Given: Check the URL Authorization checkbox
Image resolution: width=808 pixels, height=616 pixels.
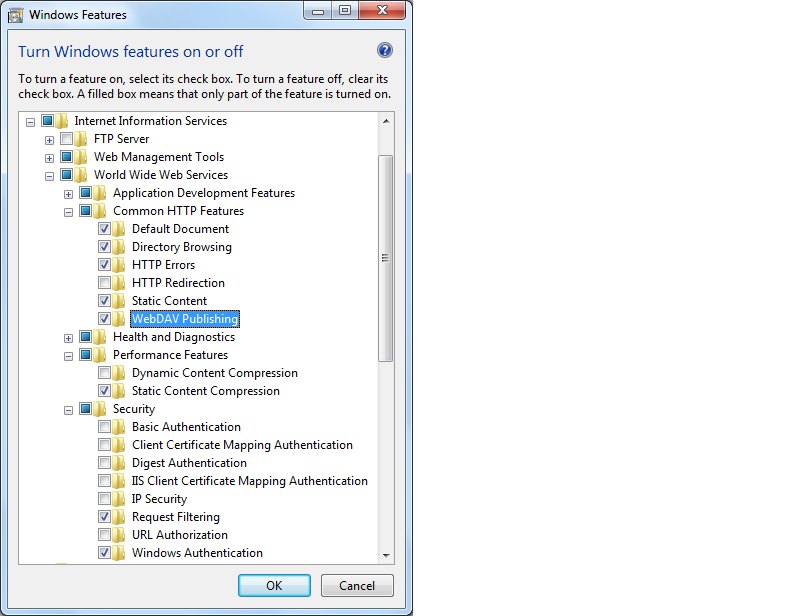Looking at the screenshot, I should coord(105,535).
